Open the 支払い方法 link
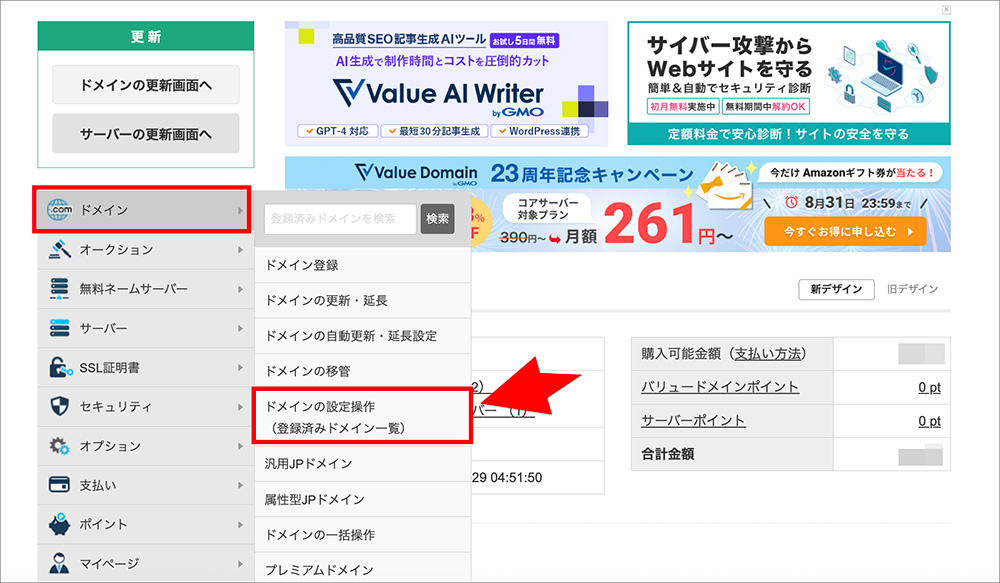Image resolution: width=1000 pixels, height=583 pixels. pos(768,354)
